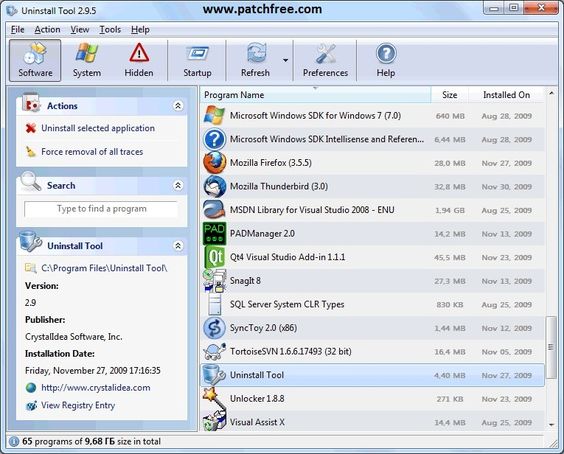Click the program list scrollbar thumb
Viewport: 564px width, 454px height.
click(551, 347)
